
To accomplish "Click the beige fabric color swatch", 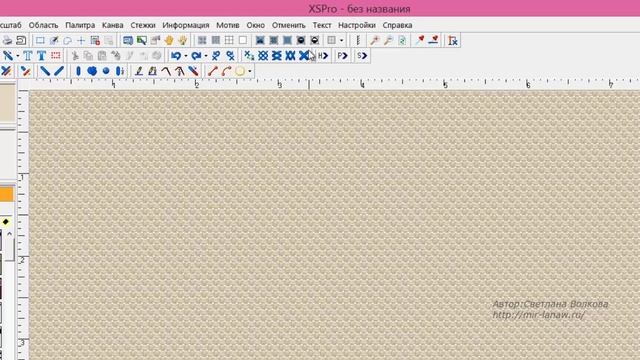I will coord(7,103).
